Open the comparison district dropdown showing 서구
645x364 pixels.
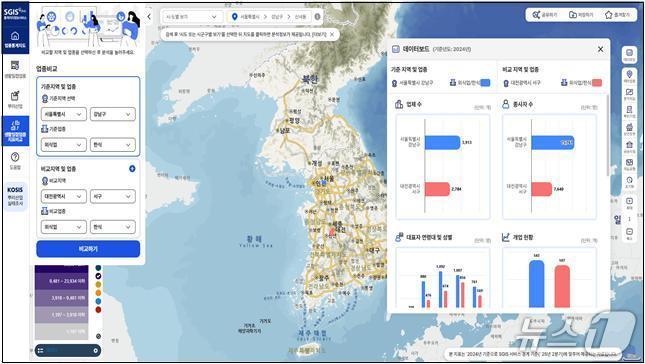click(112, 196)
